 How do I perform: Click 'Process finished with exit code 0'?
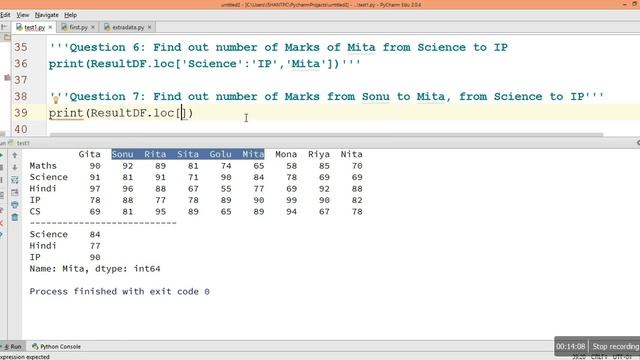click(119, 291)
